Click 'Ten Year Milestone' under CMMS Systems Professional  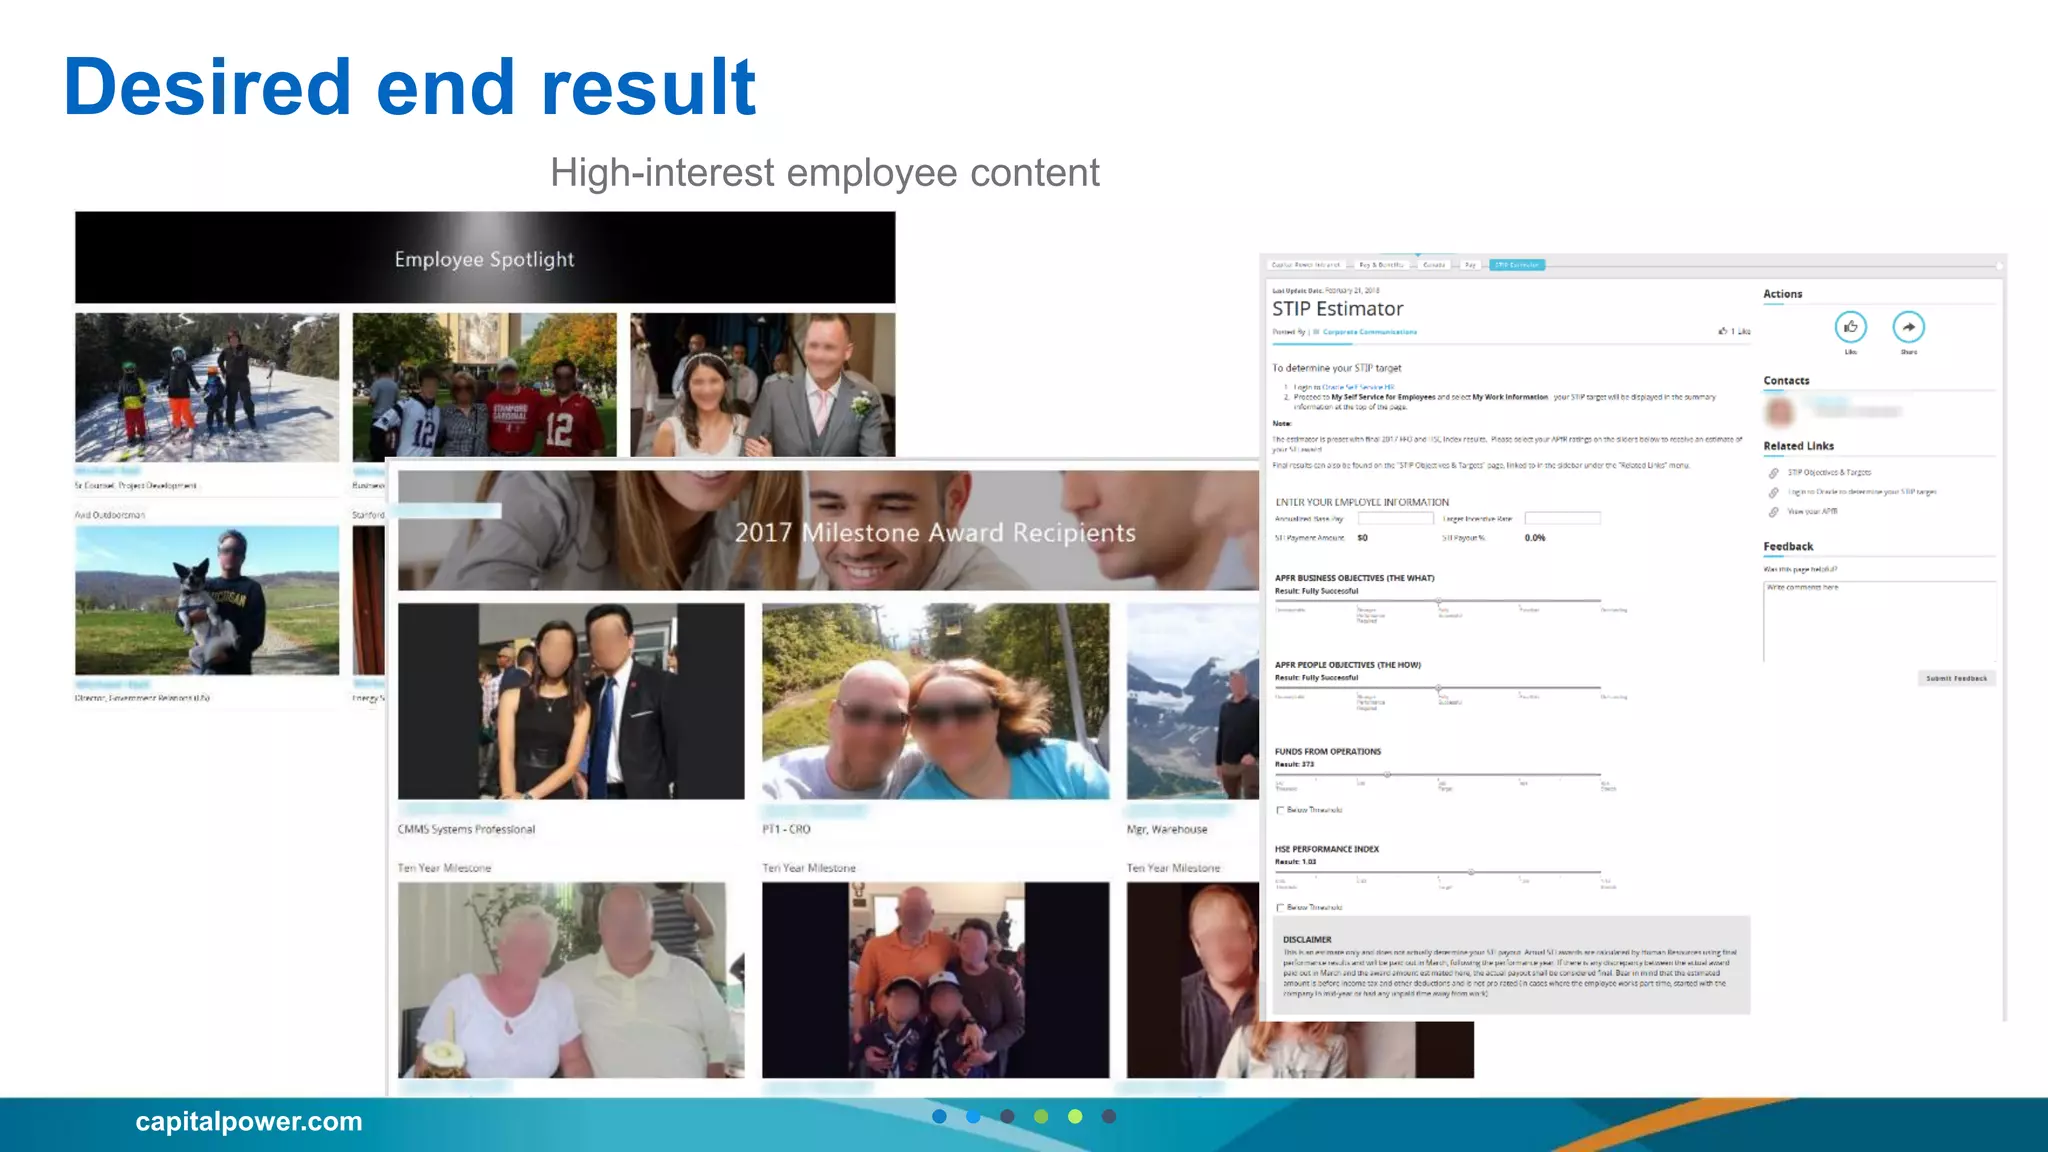coord(444,868)
